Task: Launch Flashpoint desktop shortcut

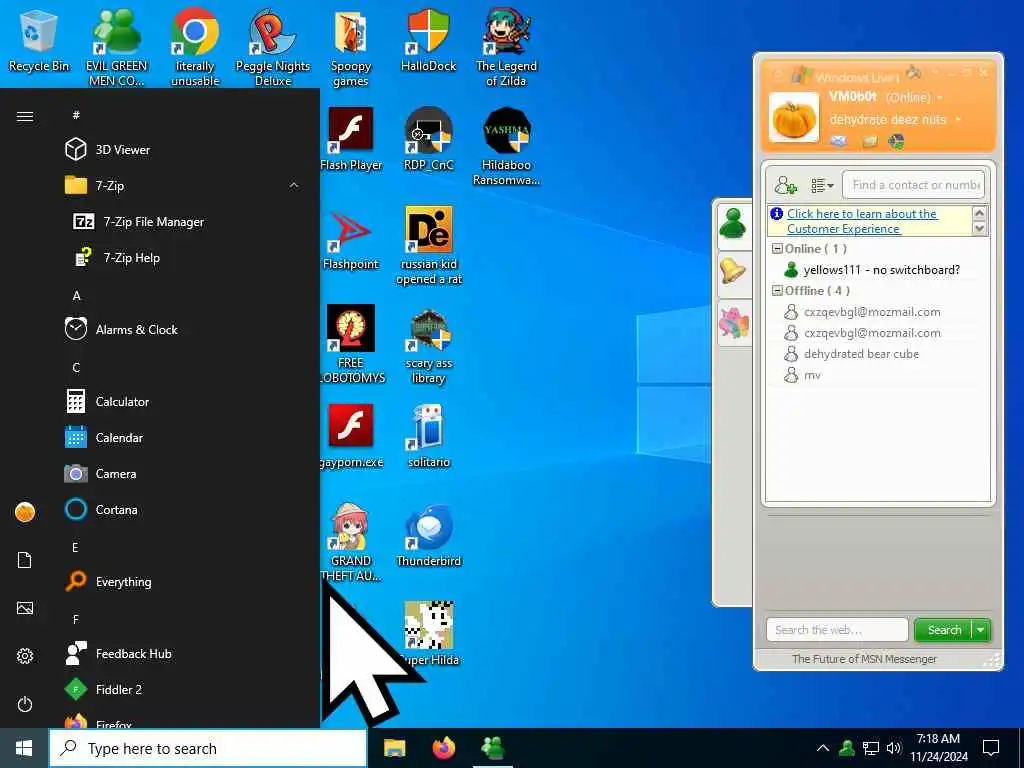Action: (x=351, y=239)
